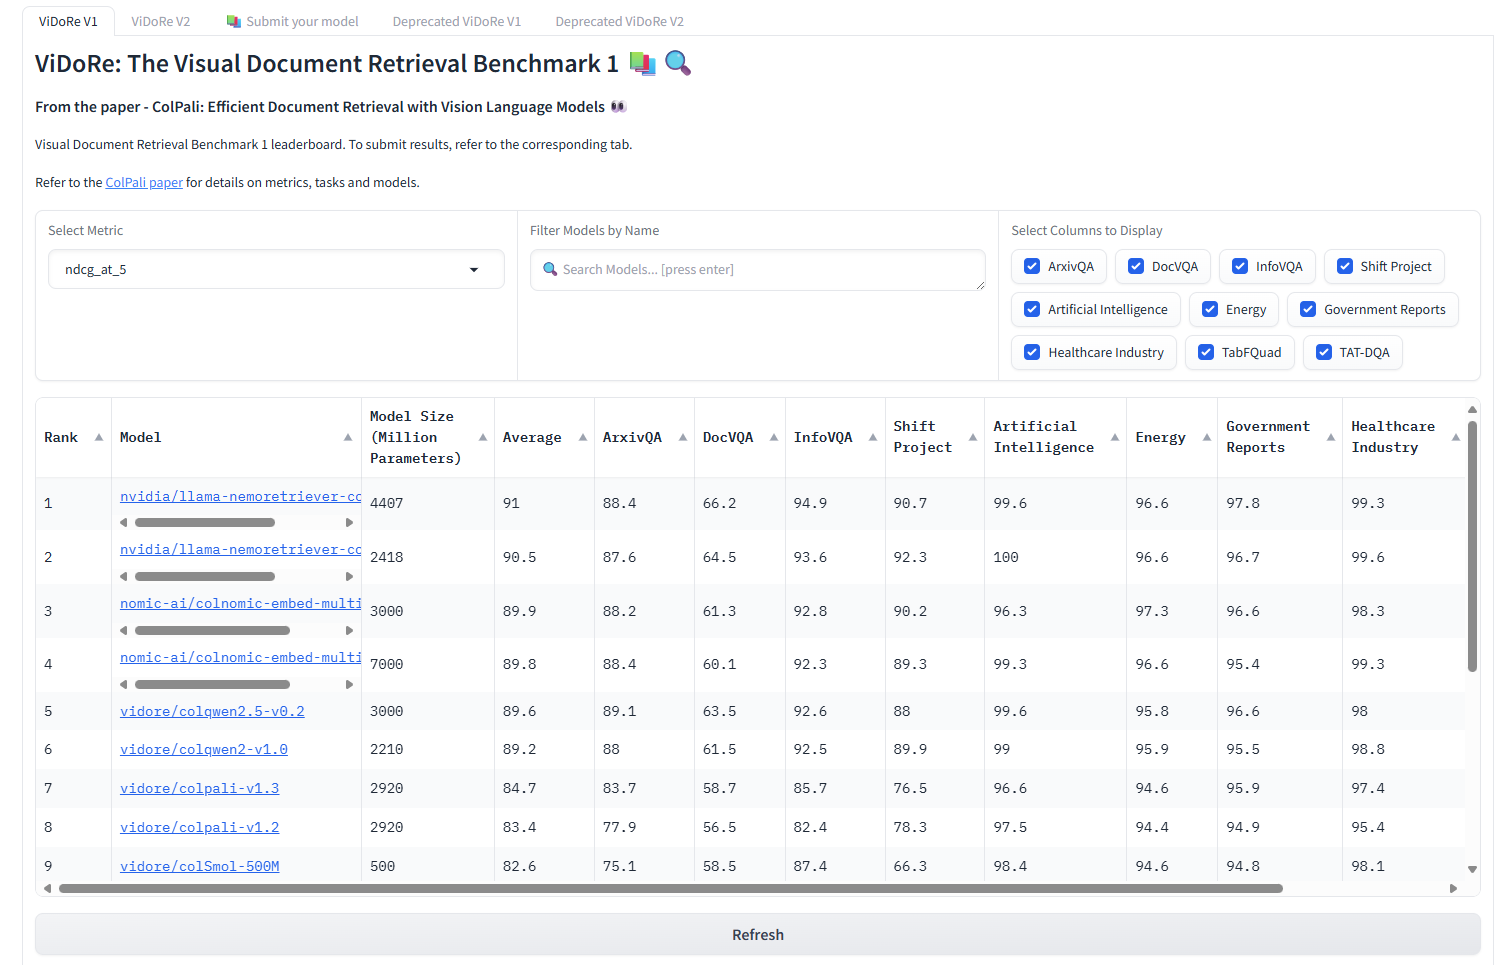
Task: Sort by ArxivQA column arrow
Action: coord(683,437)
